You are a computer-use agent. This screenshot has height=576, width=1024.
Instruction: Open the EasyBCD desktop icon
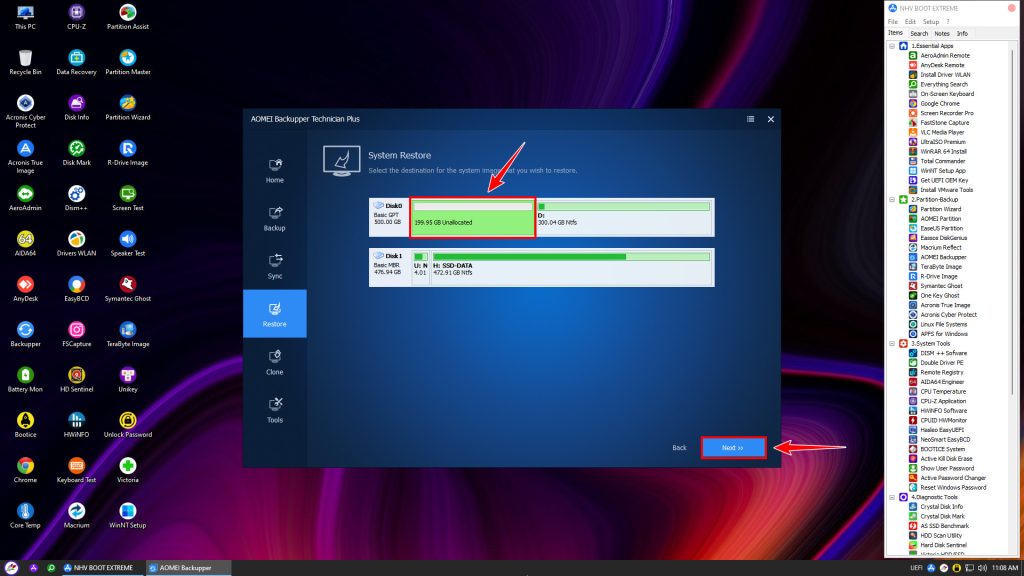coord(76,289)
